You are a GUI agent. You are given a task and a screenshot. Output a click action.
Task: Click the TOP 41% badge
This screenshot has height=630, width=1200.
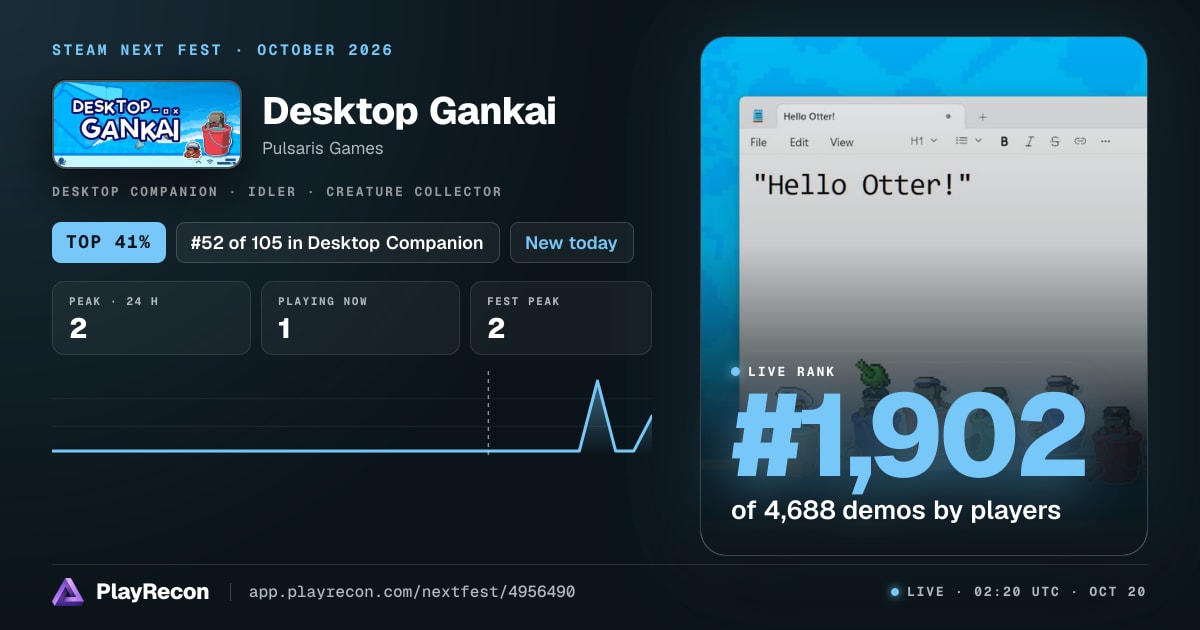[x=109, y=242]
